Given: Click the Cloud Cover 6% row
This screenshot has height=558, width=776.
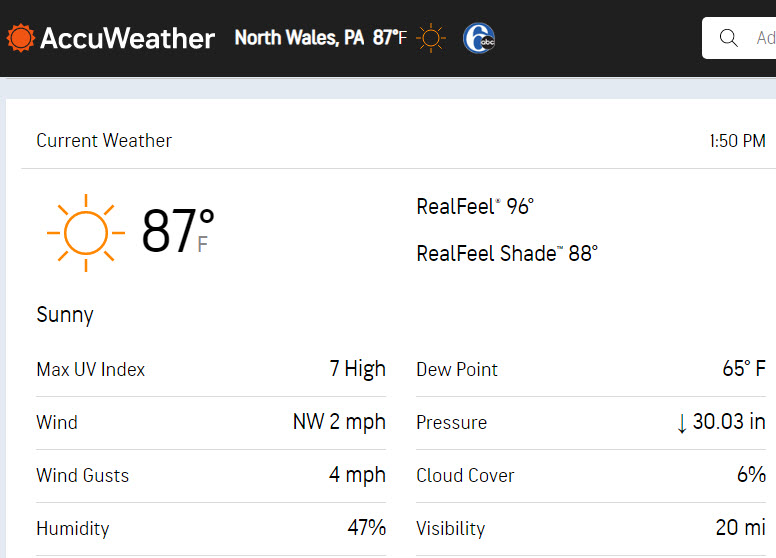Looking at the screenshot, I should (591, 476).
